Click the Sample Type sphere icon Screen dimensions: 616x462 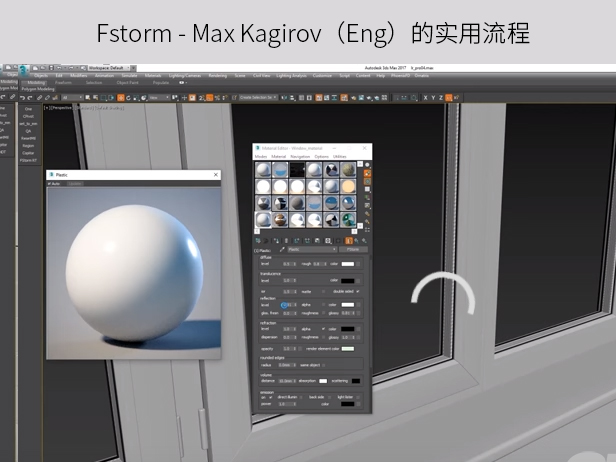tap(367, 165)
